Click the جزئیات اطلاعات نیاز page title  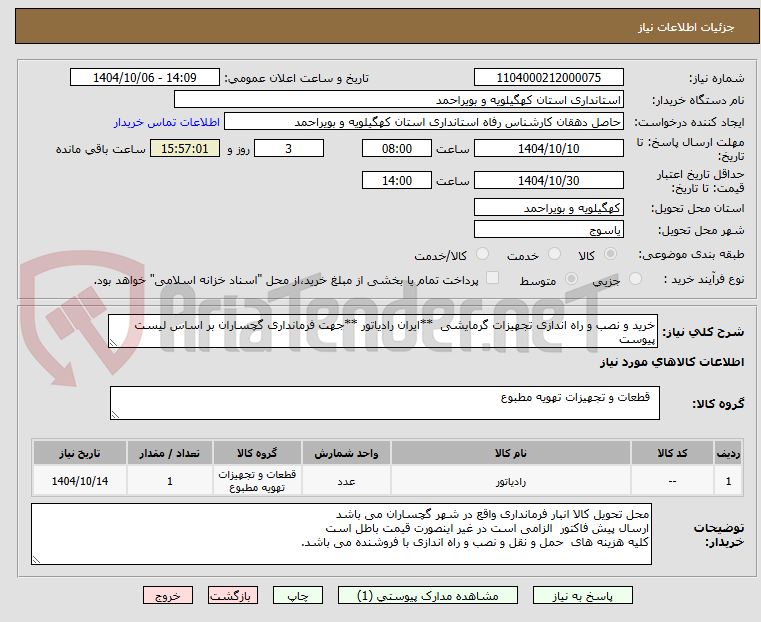[685, 27]
